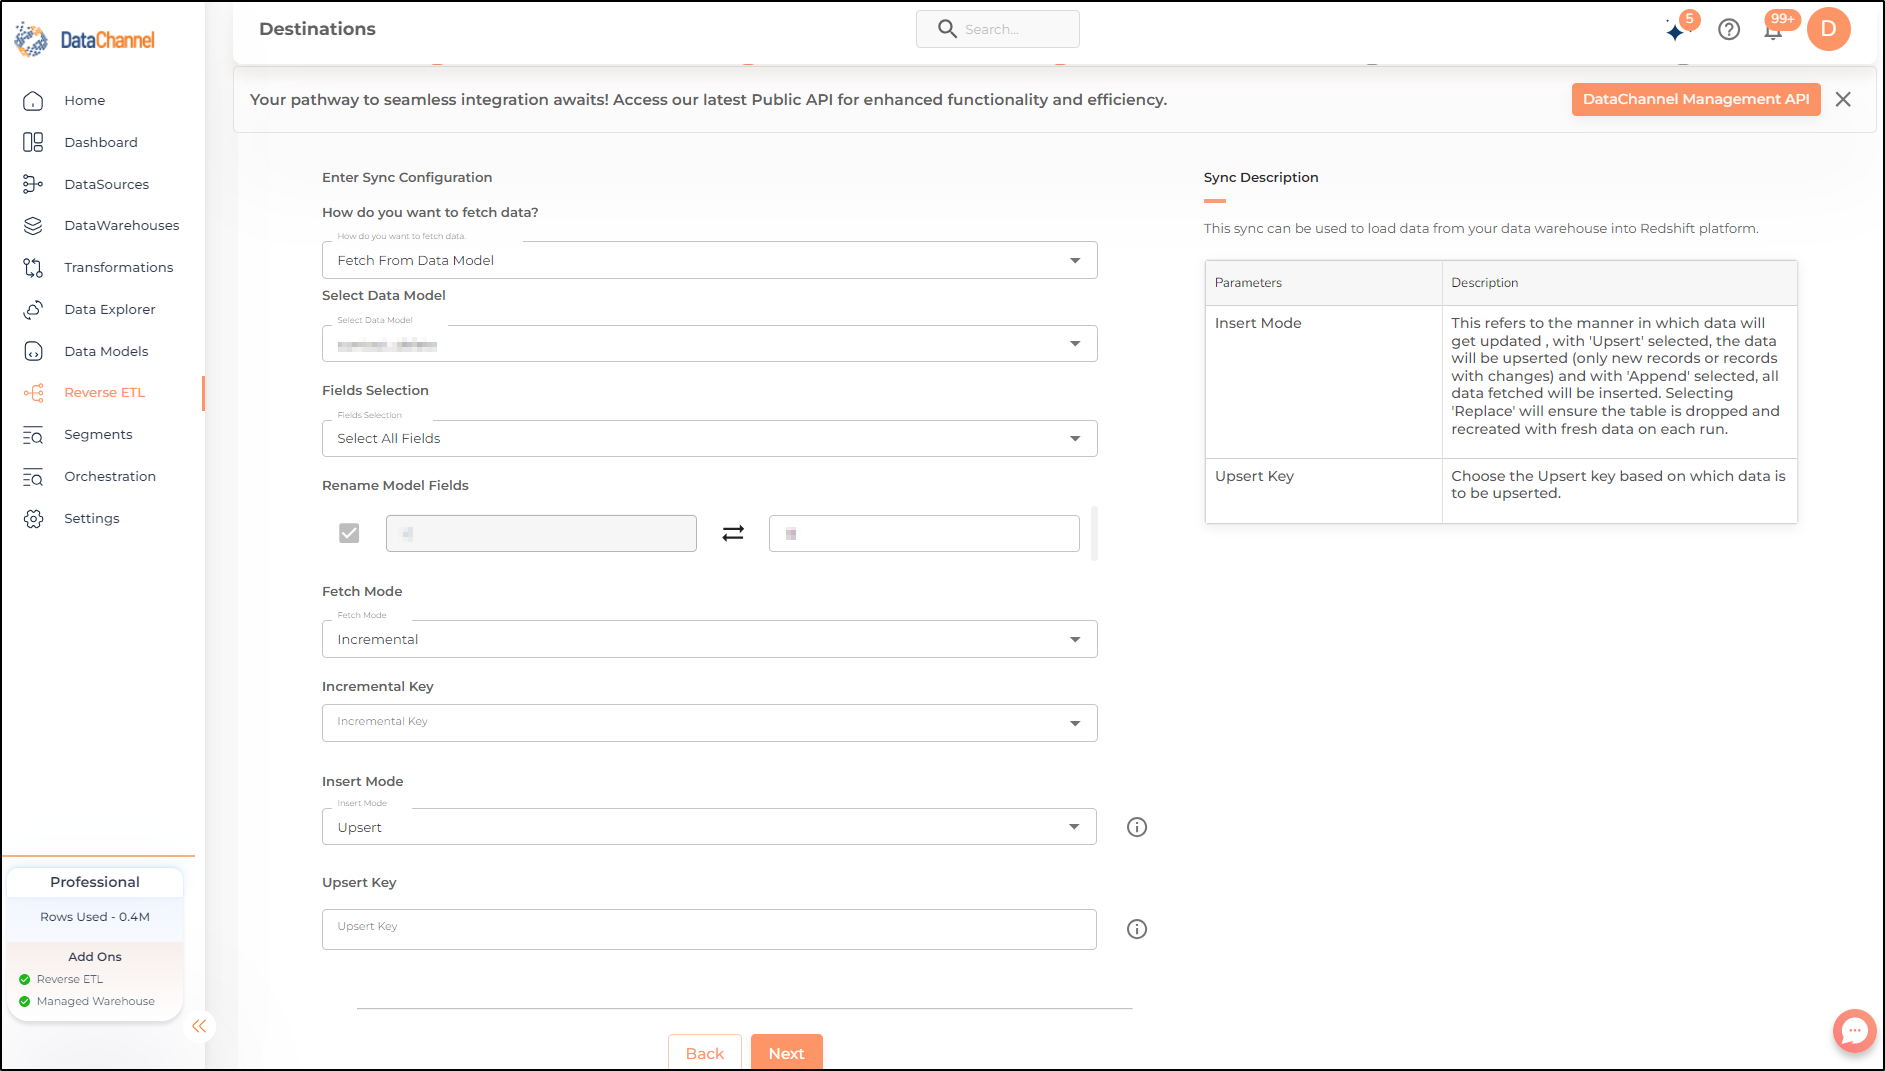Click the DataChannel logo
The width and height of the screenshot is (1885, 1071).
(x=85, y=40)
